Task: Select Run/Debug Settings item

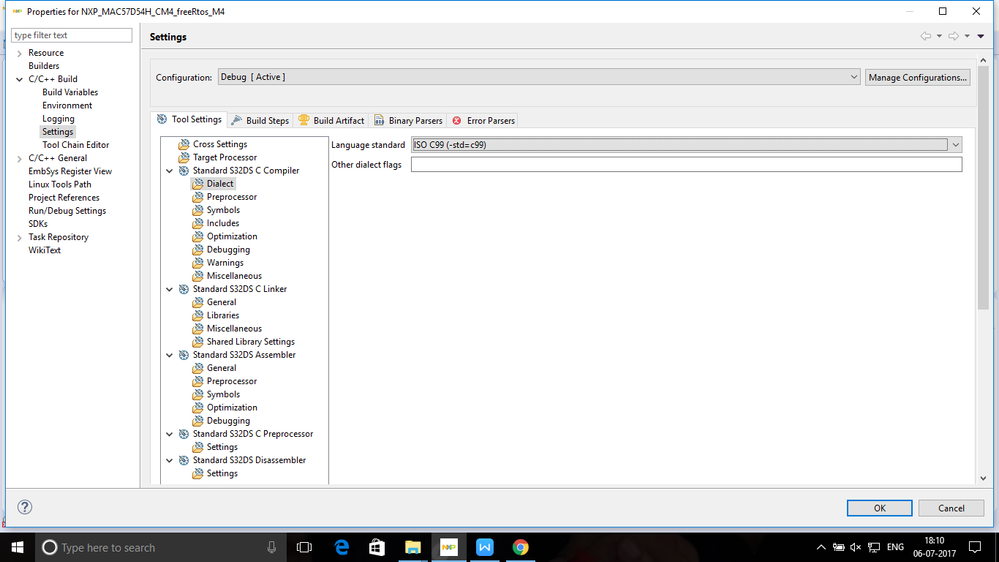Action: click(67, 211)
